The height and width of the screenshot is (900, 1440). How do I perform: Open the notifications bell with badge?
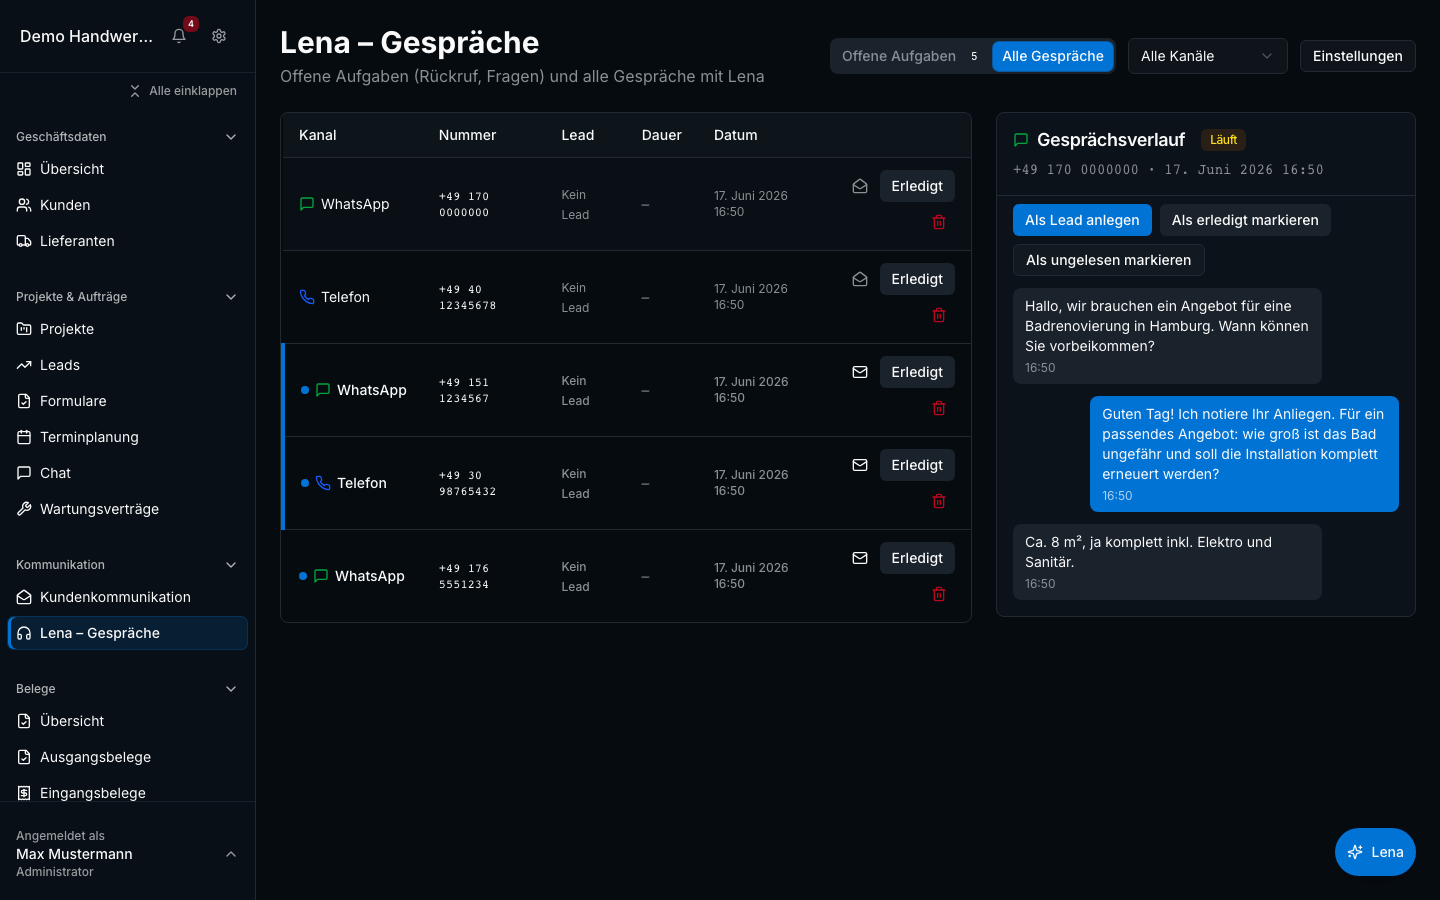[179, 36]
